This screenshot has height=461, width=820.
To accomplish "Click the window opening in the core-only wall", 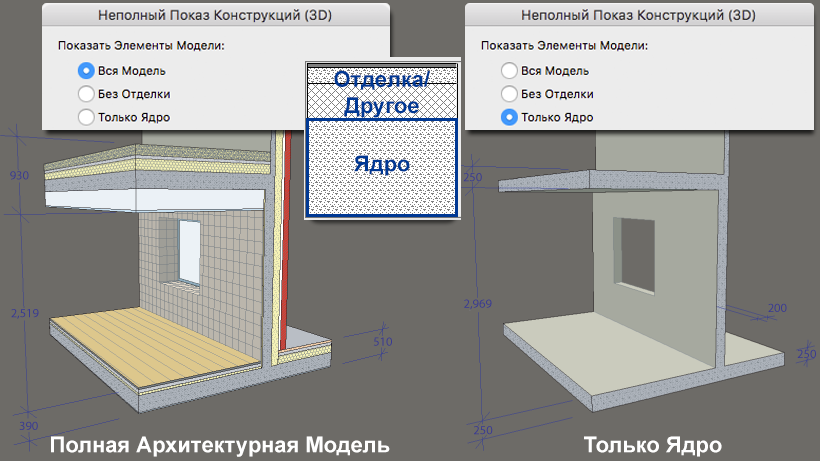I will tap(634, 255).
